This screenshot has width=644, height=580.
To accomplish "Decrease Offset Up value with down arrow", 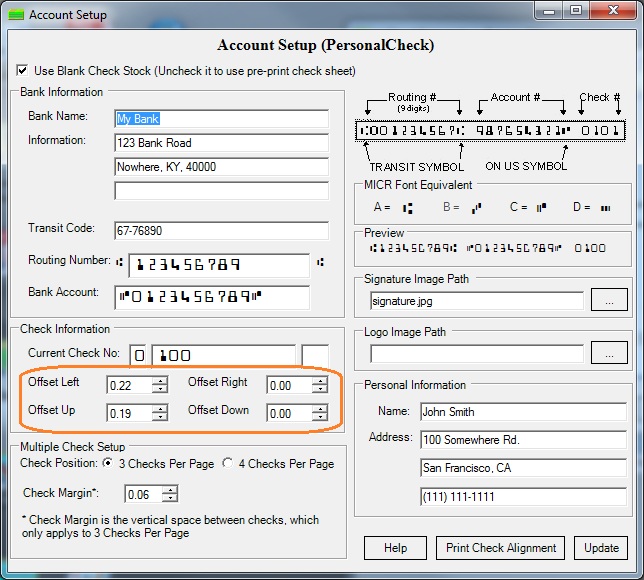I will point(160,417).
